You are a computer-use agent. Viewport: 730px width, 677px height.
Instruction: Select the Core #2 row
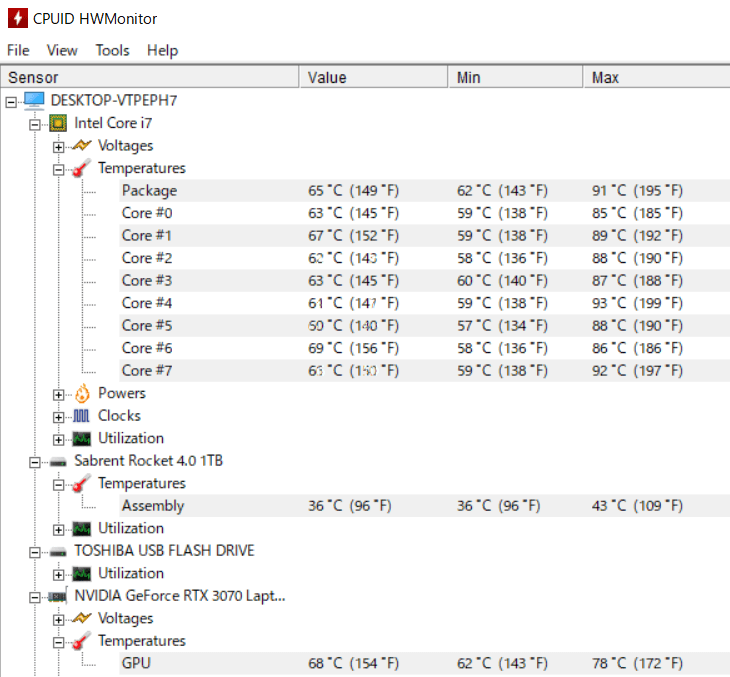coord(425,258)
